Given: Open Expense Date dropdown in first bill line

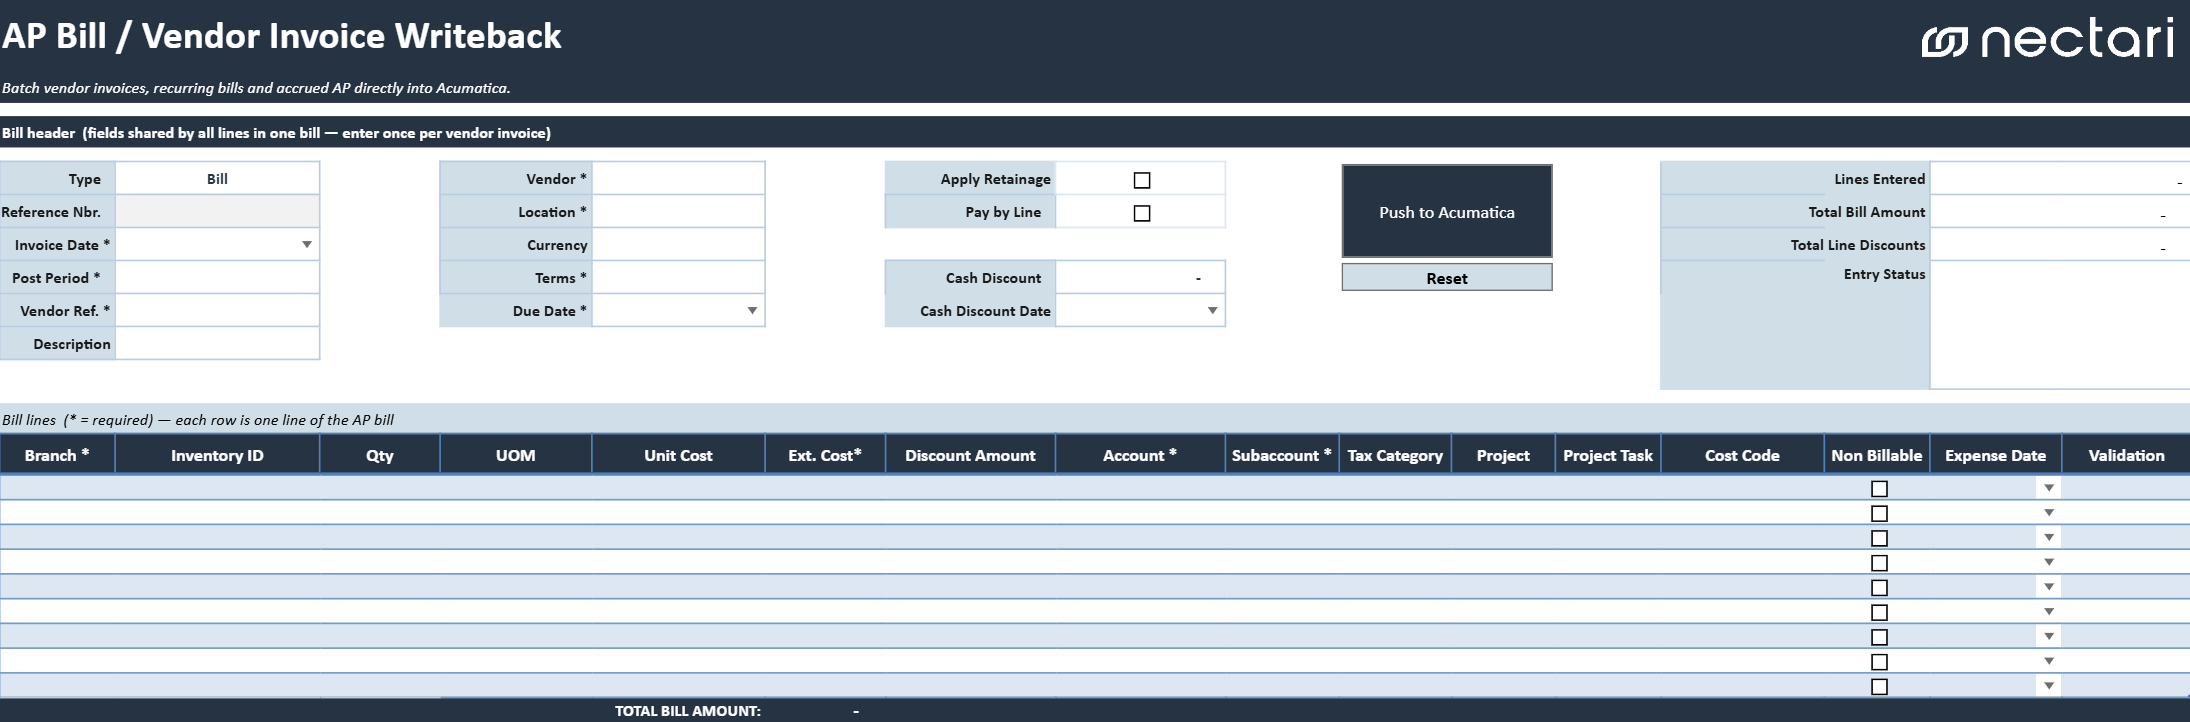Looking at the screenshot, I should (x=2049, y=488).
